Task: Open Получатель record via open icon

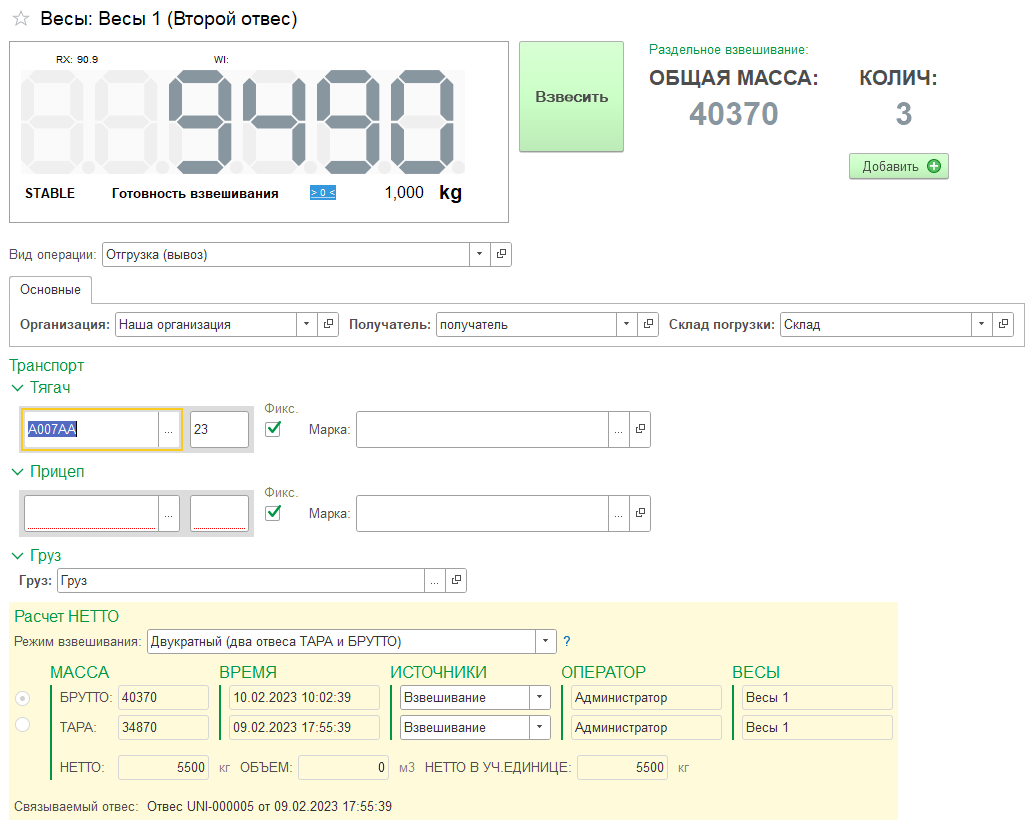Action: coord(649,325)
